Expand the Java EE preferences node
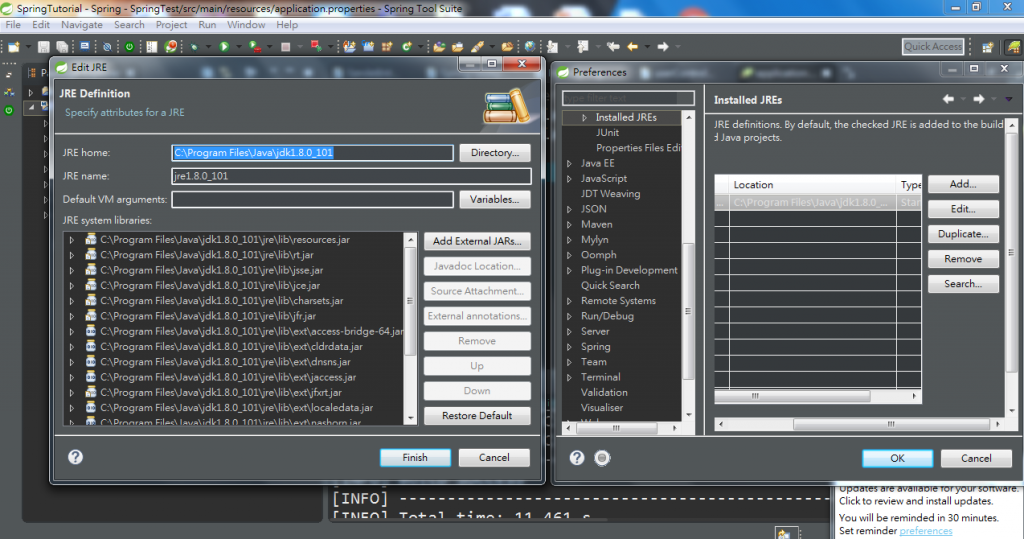The height and width of the screenshot is (539, 1024). coord(569,163)
